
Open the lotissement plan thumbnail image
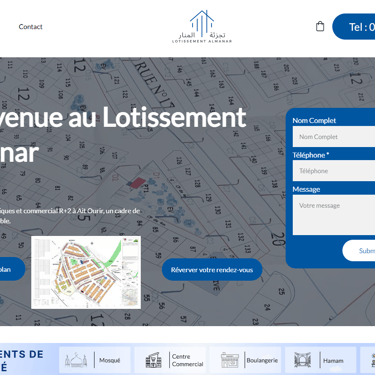click(86, 272)
